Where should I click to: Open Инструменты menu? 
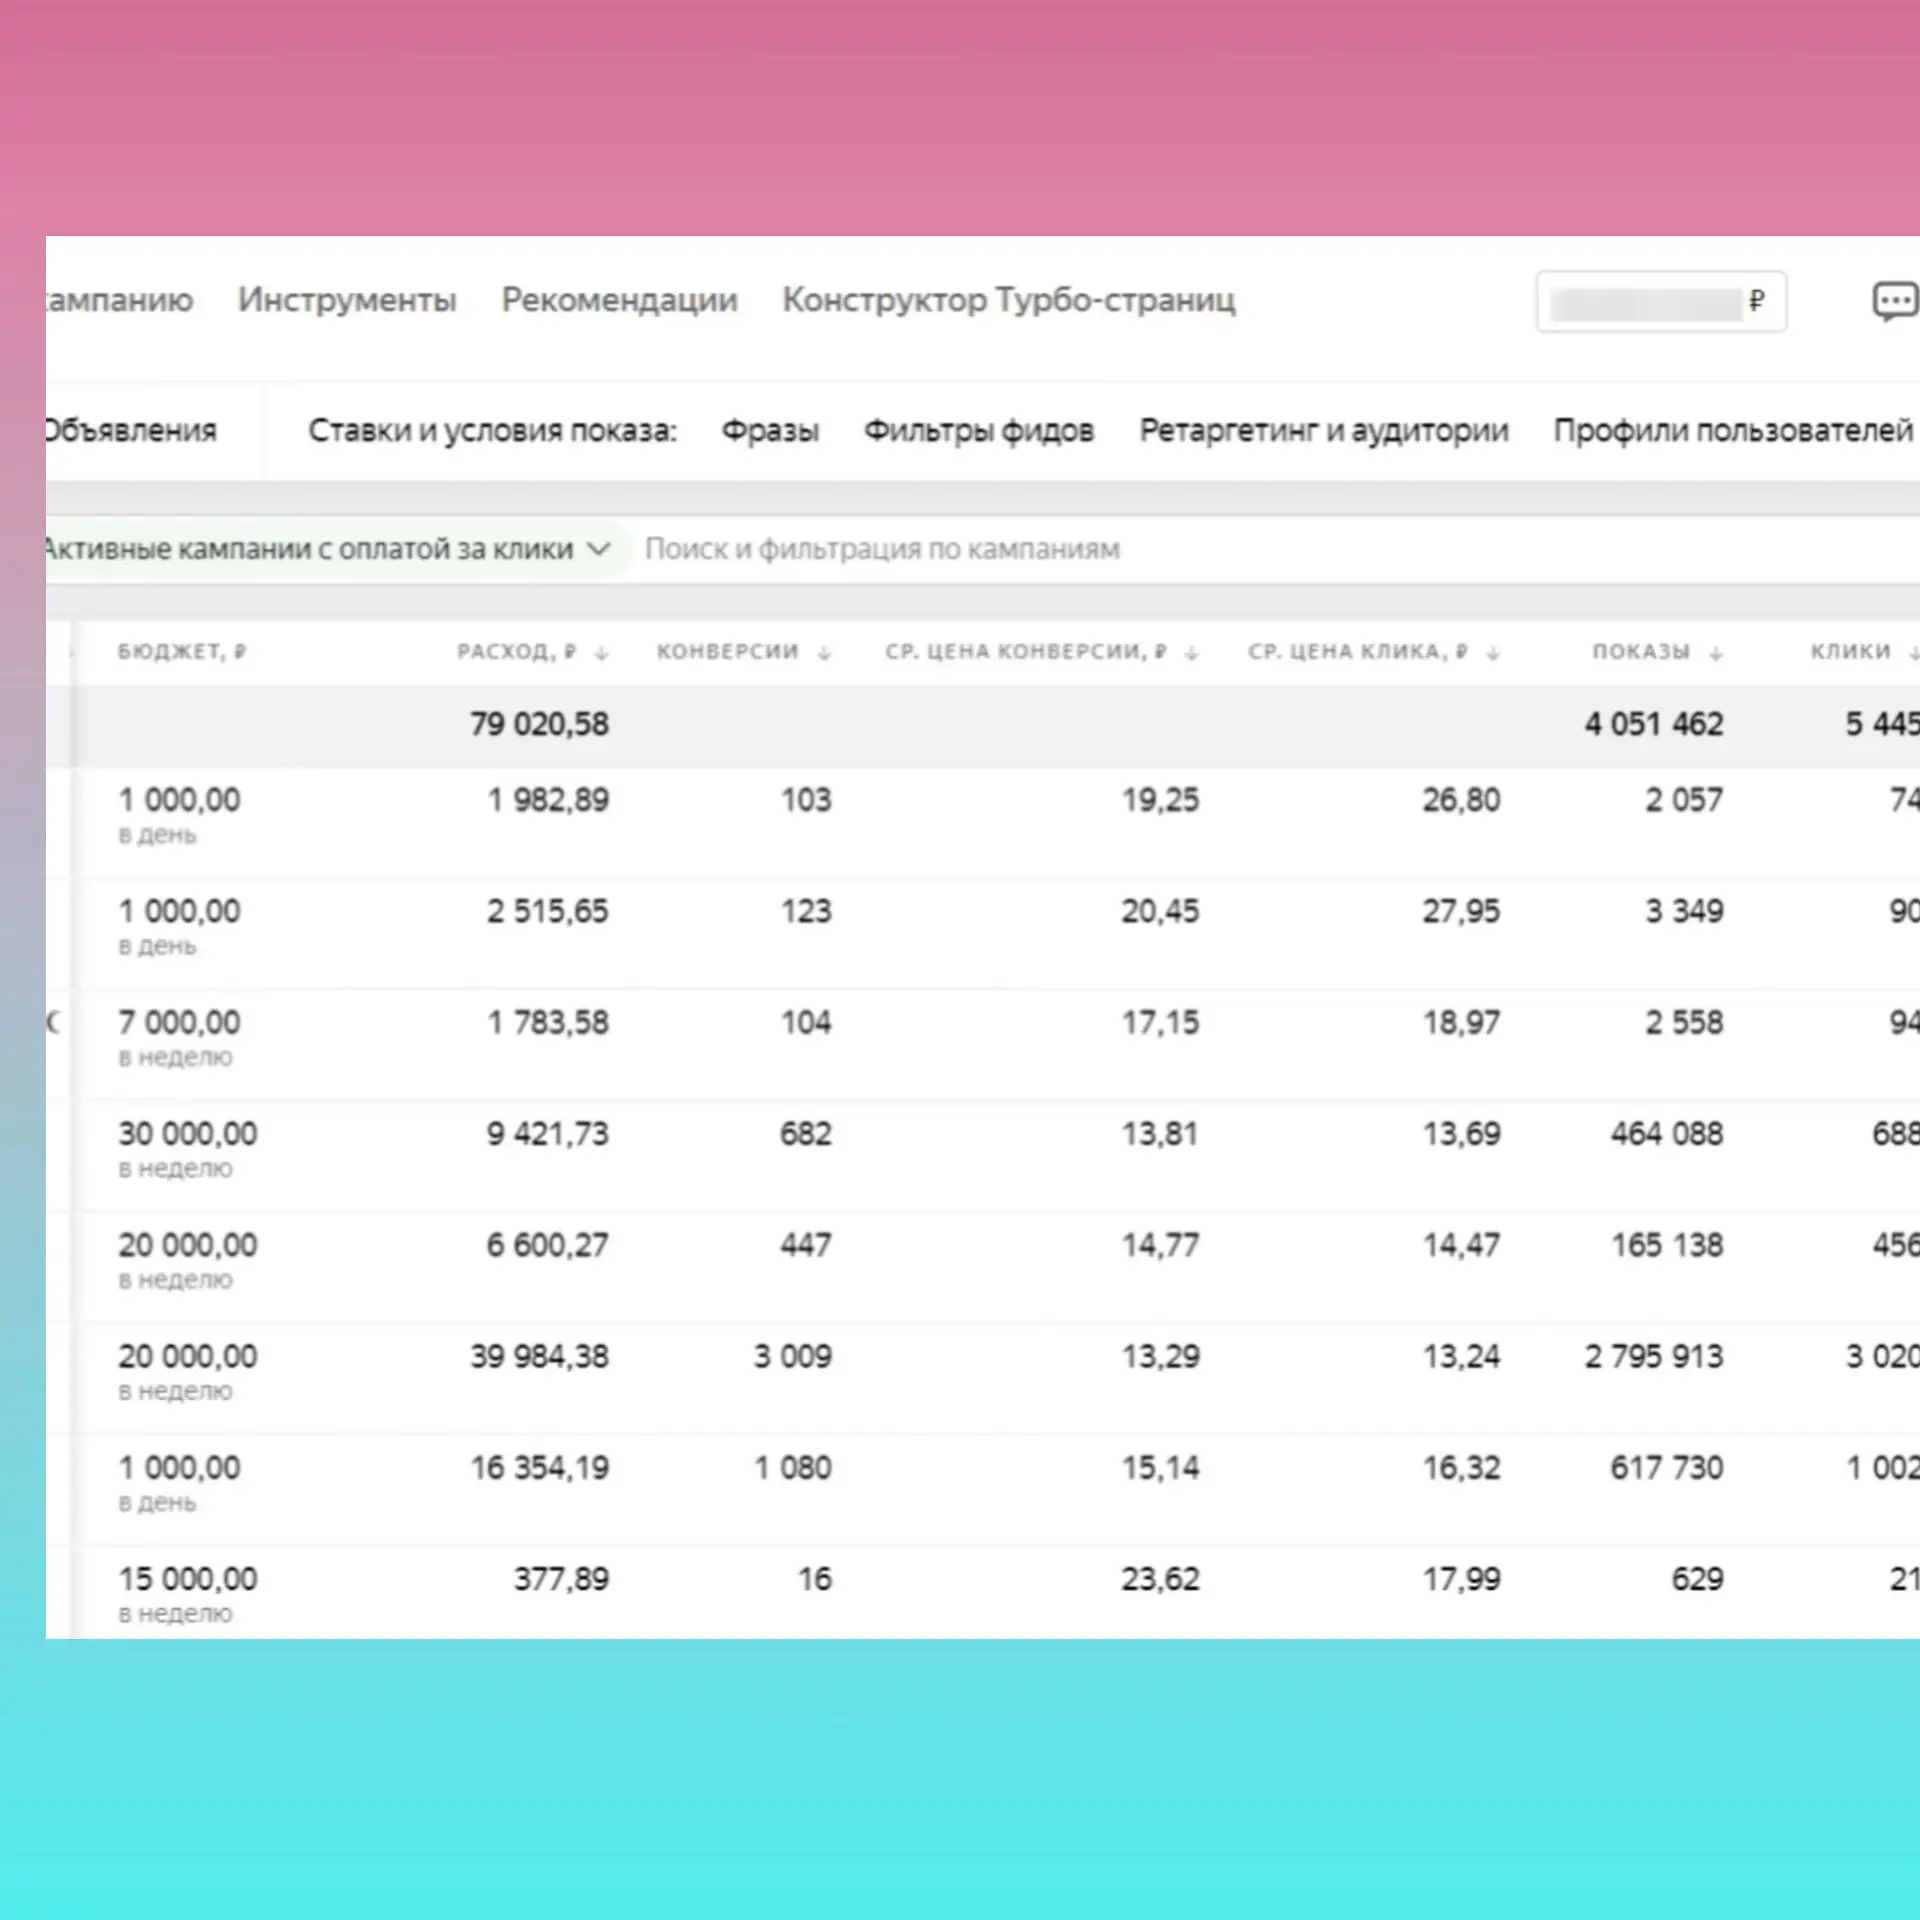[x=347, y=299]
